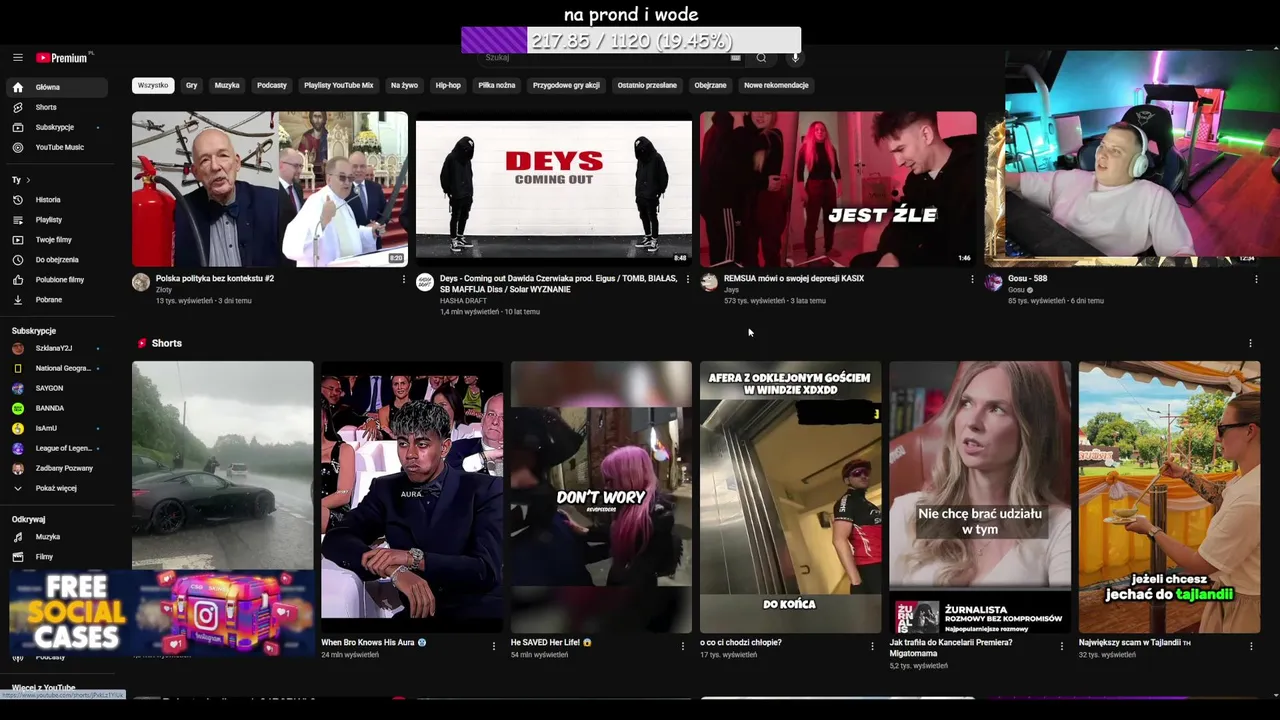The width and height of the screenshot is (1280, 720).
Task: Open SzklanaY2J subscription channel
Action: tap(54, 348)
